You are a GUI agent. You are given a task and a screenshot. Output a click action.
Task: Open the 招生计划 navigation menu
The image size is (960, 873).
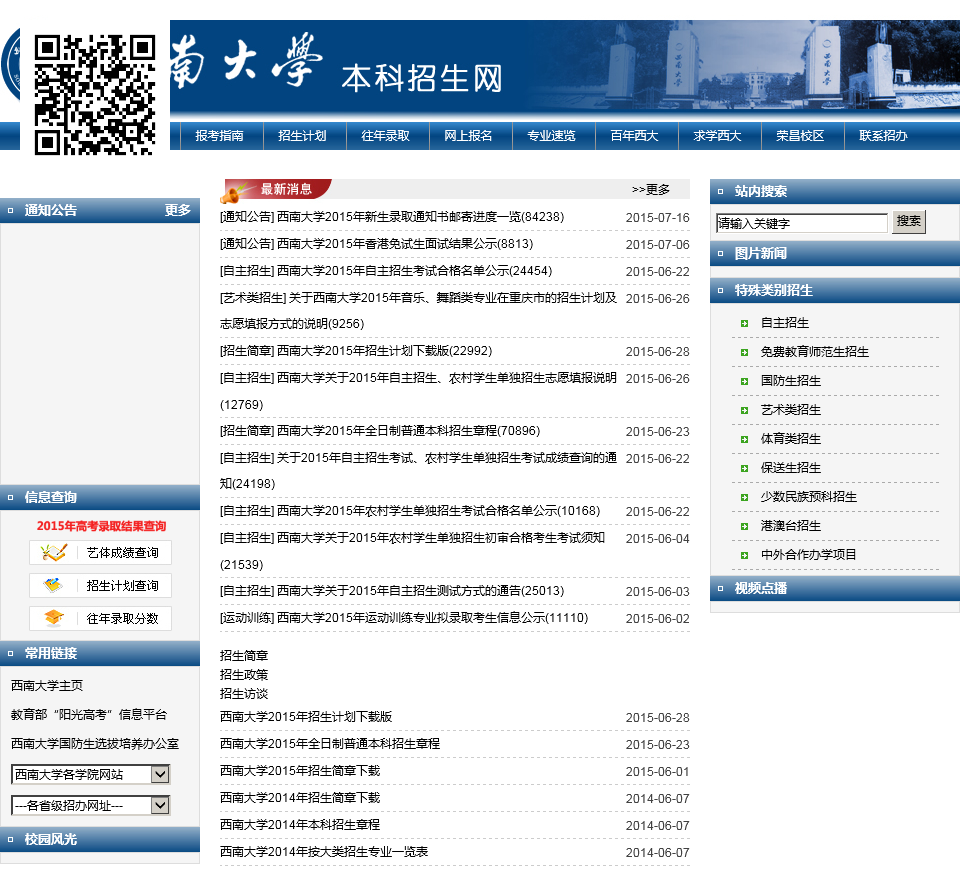[302, 136]
